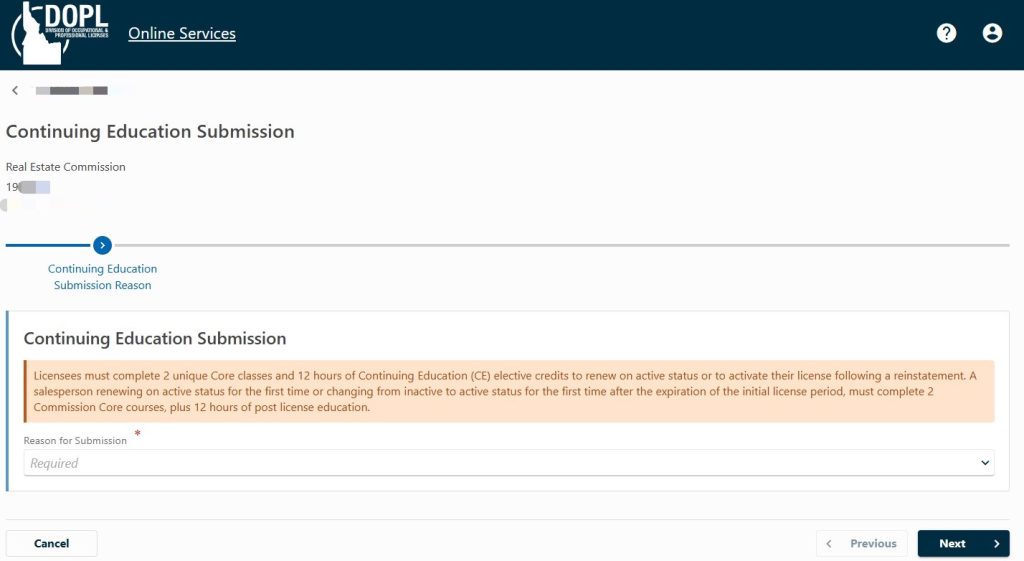Open the Reason for Submission dropdown field
Image resolution: width=1024 pixels, height=561 pixels.
point(509,463)
